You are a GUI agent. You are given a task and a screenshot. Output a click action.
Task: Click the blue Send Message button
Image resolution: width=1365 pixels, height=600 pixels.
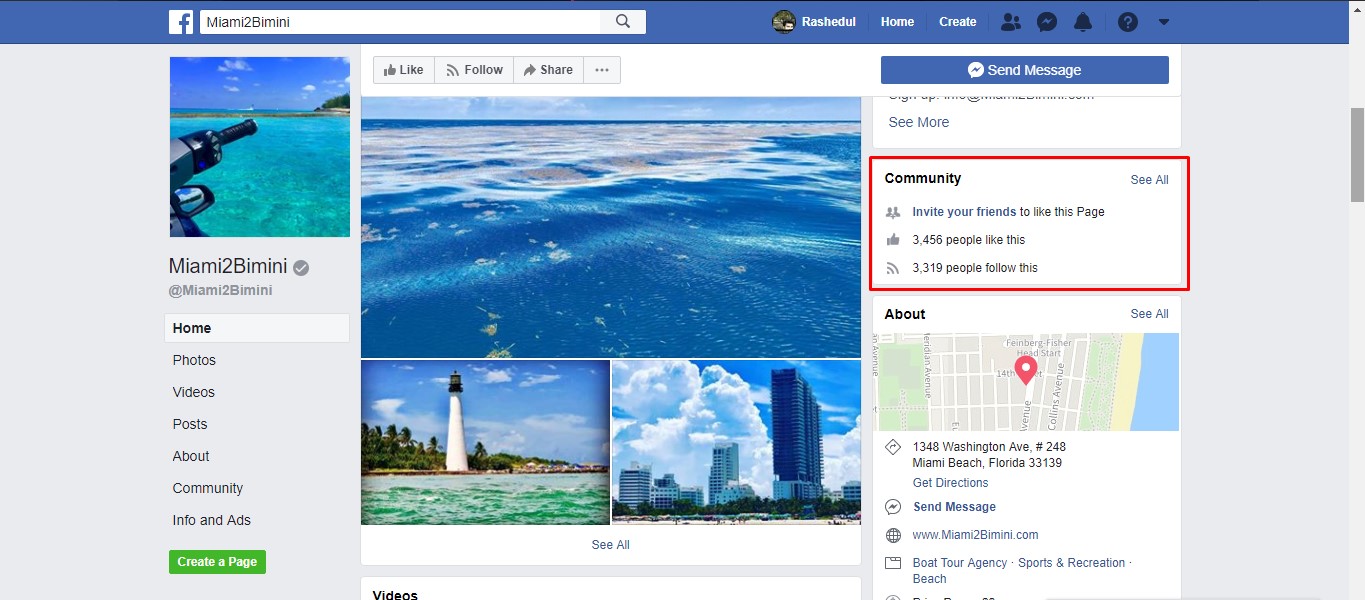[1025, 70]
